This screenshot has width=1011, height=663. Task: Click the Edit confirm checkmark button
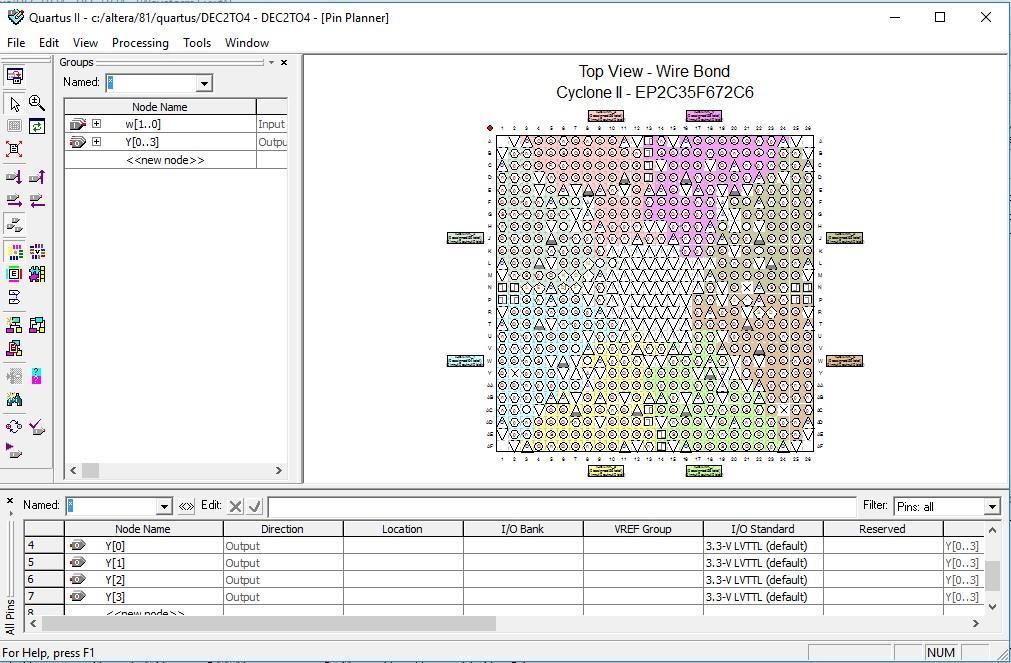(x=255, y=506)
